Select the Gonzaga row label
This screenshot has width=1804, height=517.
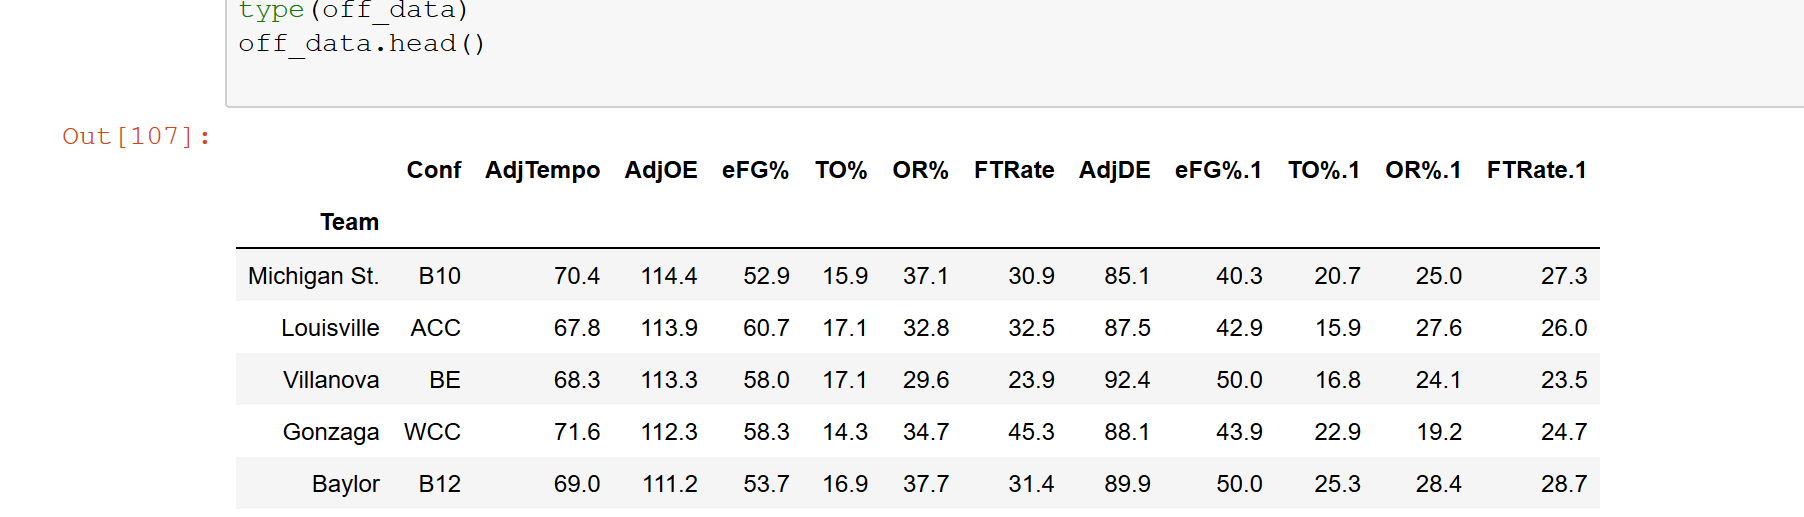[x=331, y=432]
